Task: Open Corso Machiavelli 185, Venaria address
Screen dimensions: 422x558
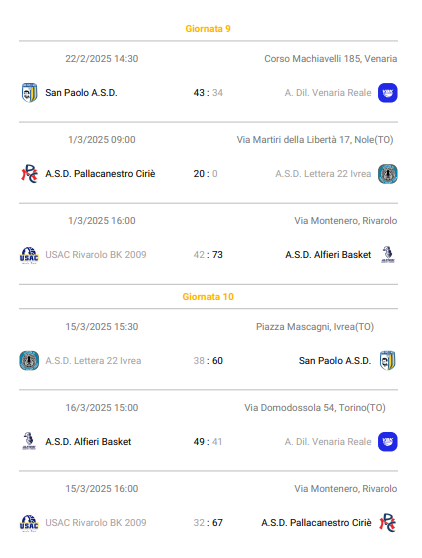Action: click(331, 59)
